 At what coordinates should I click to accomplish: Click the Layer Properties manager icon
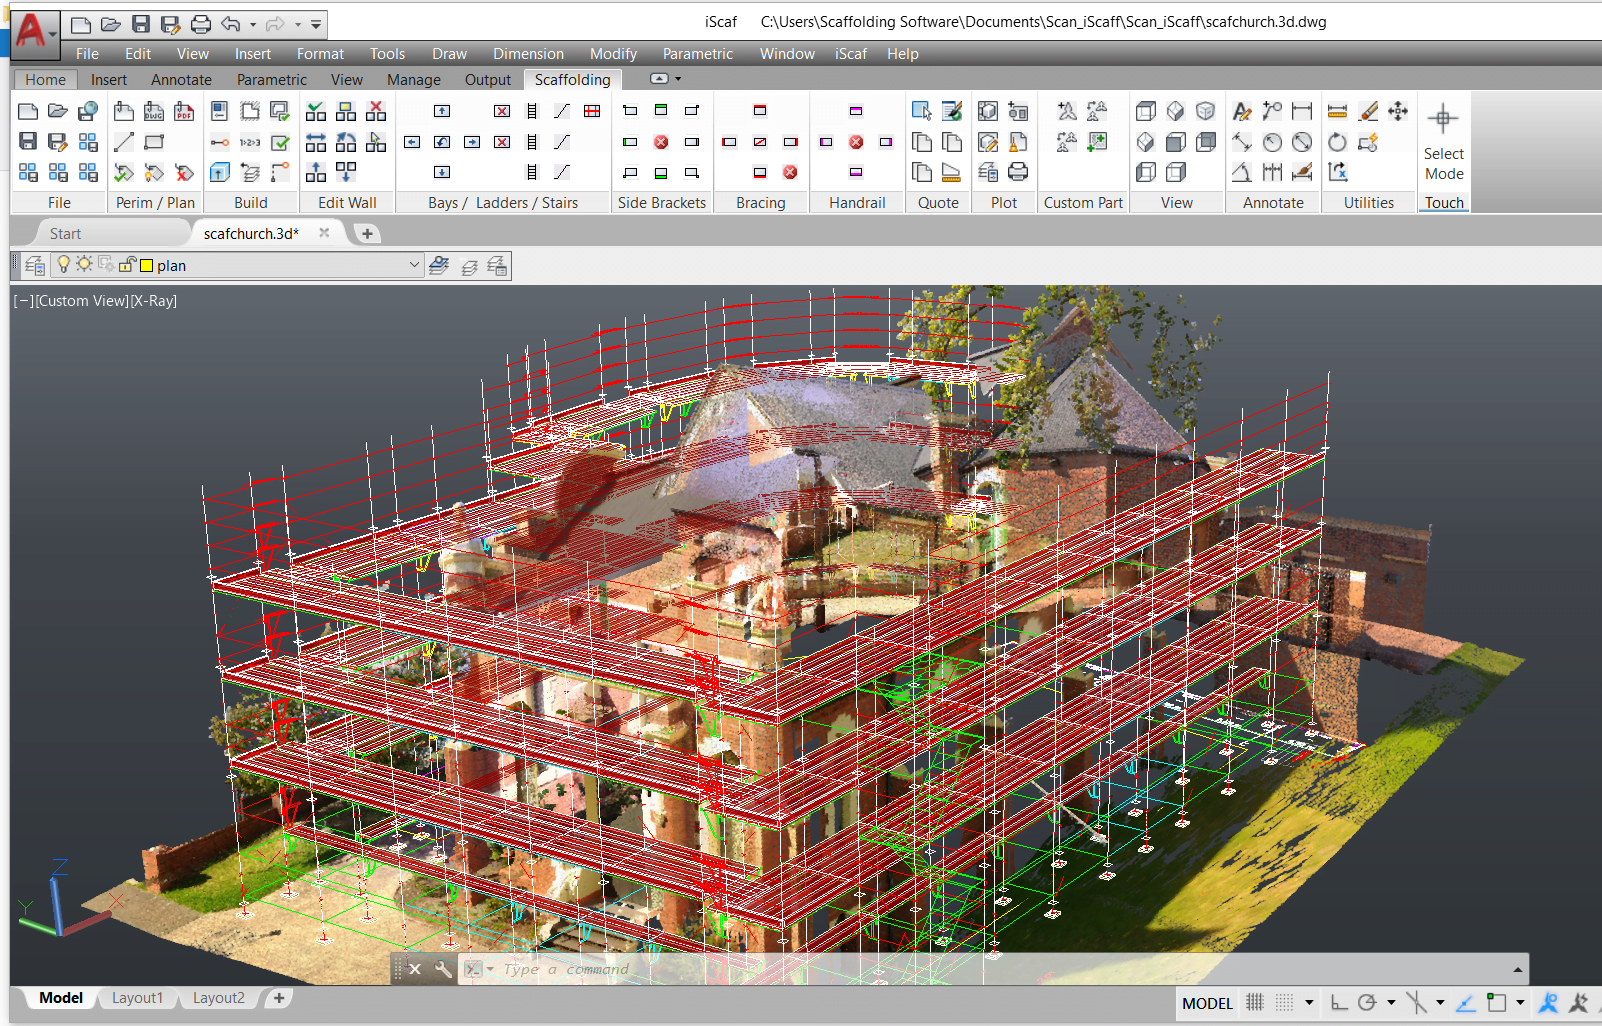click(35, 265)
